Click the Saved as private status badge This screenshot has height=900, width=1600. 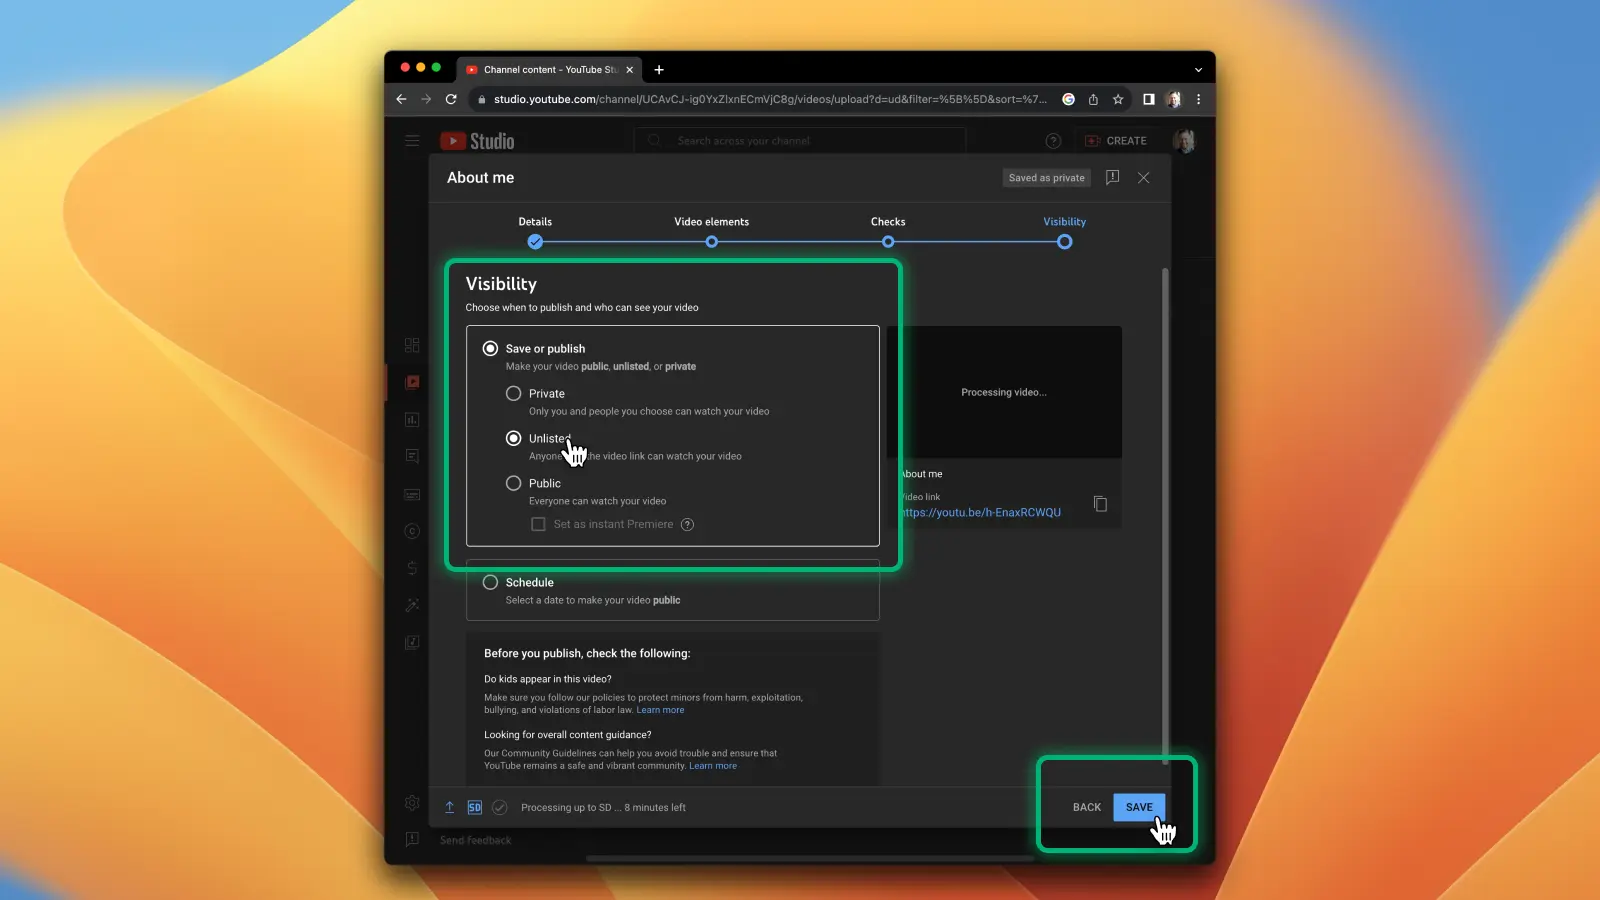coord(1047,178)
